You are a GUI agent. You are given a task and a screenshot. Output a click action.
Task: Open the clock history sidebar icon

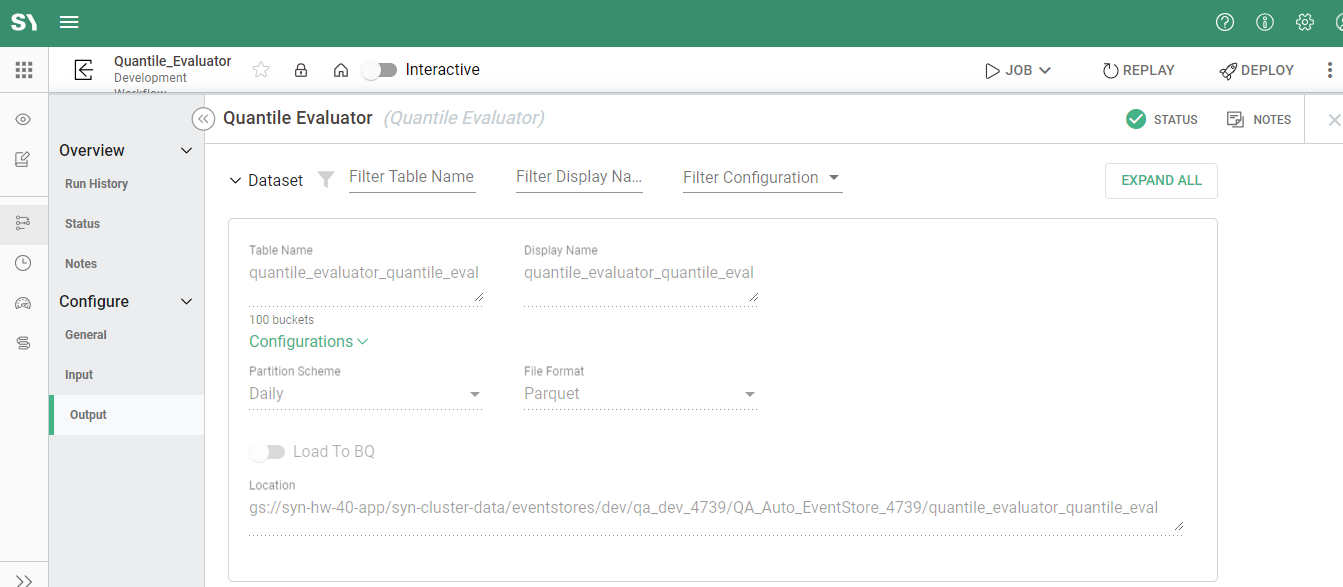click(x=23, y=263)
